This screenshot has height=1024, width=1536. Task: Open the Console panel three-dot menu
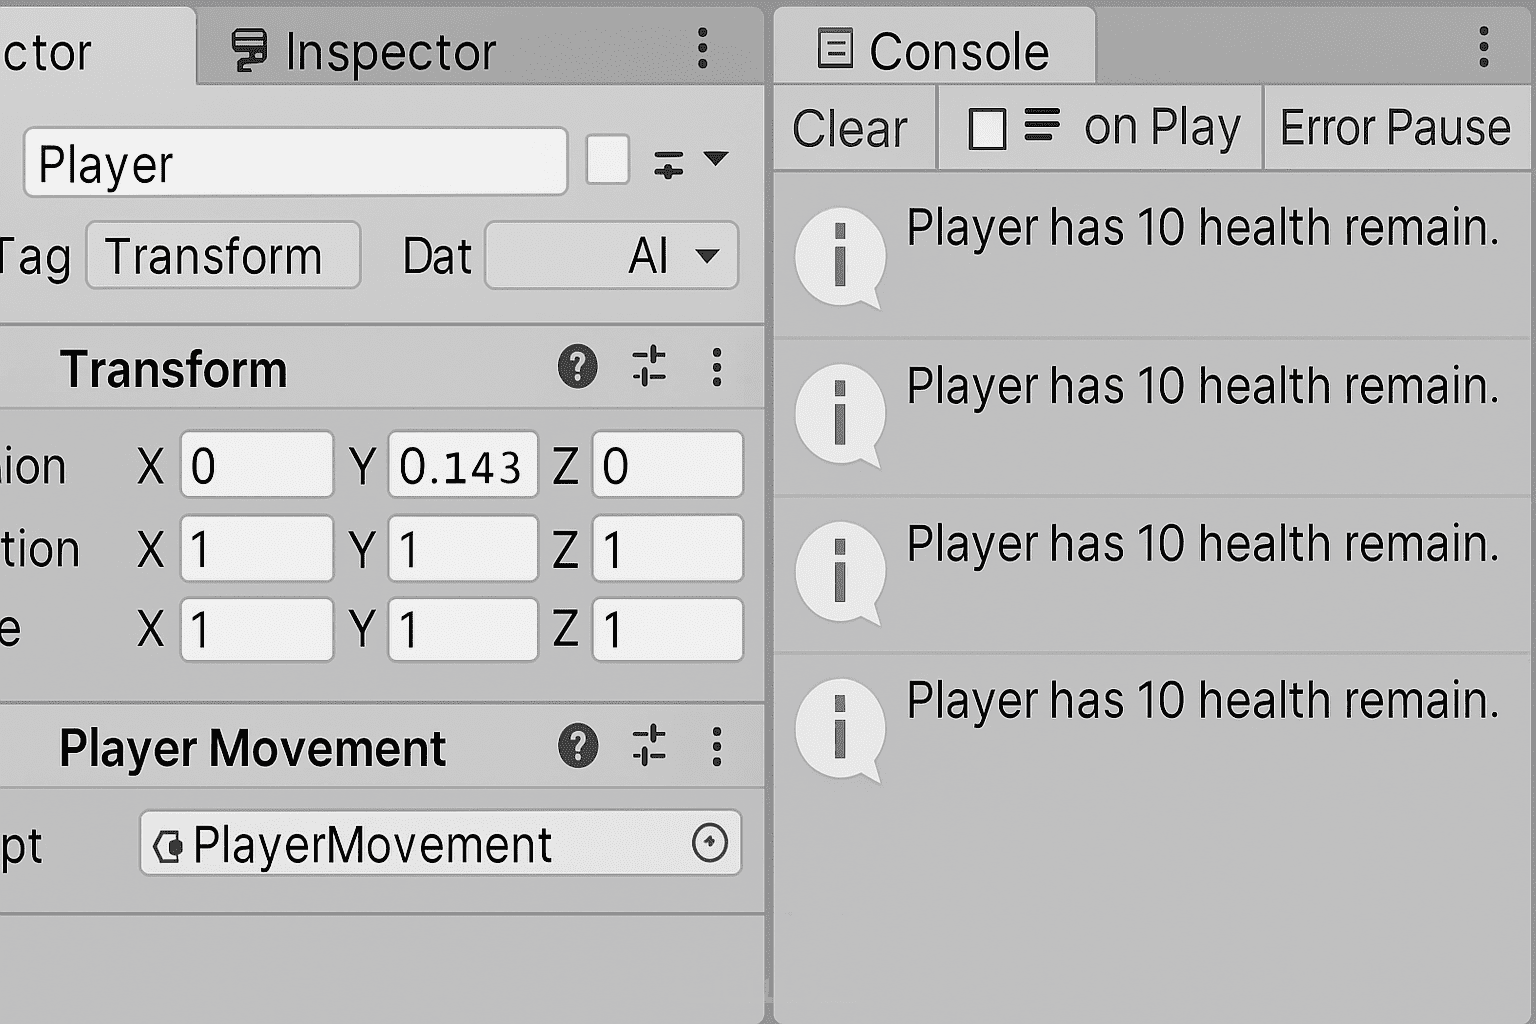click(1484, 48)
